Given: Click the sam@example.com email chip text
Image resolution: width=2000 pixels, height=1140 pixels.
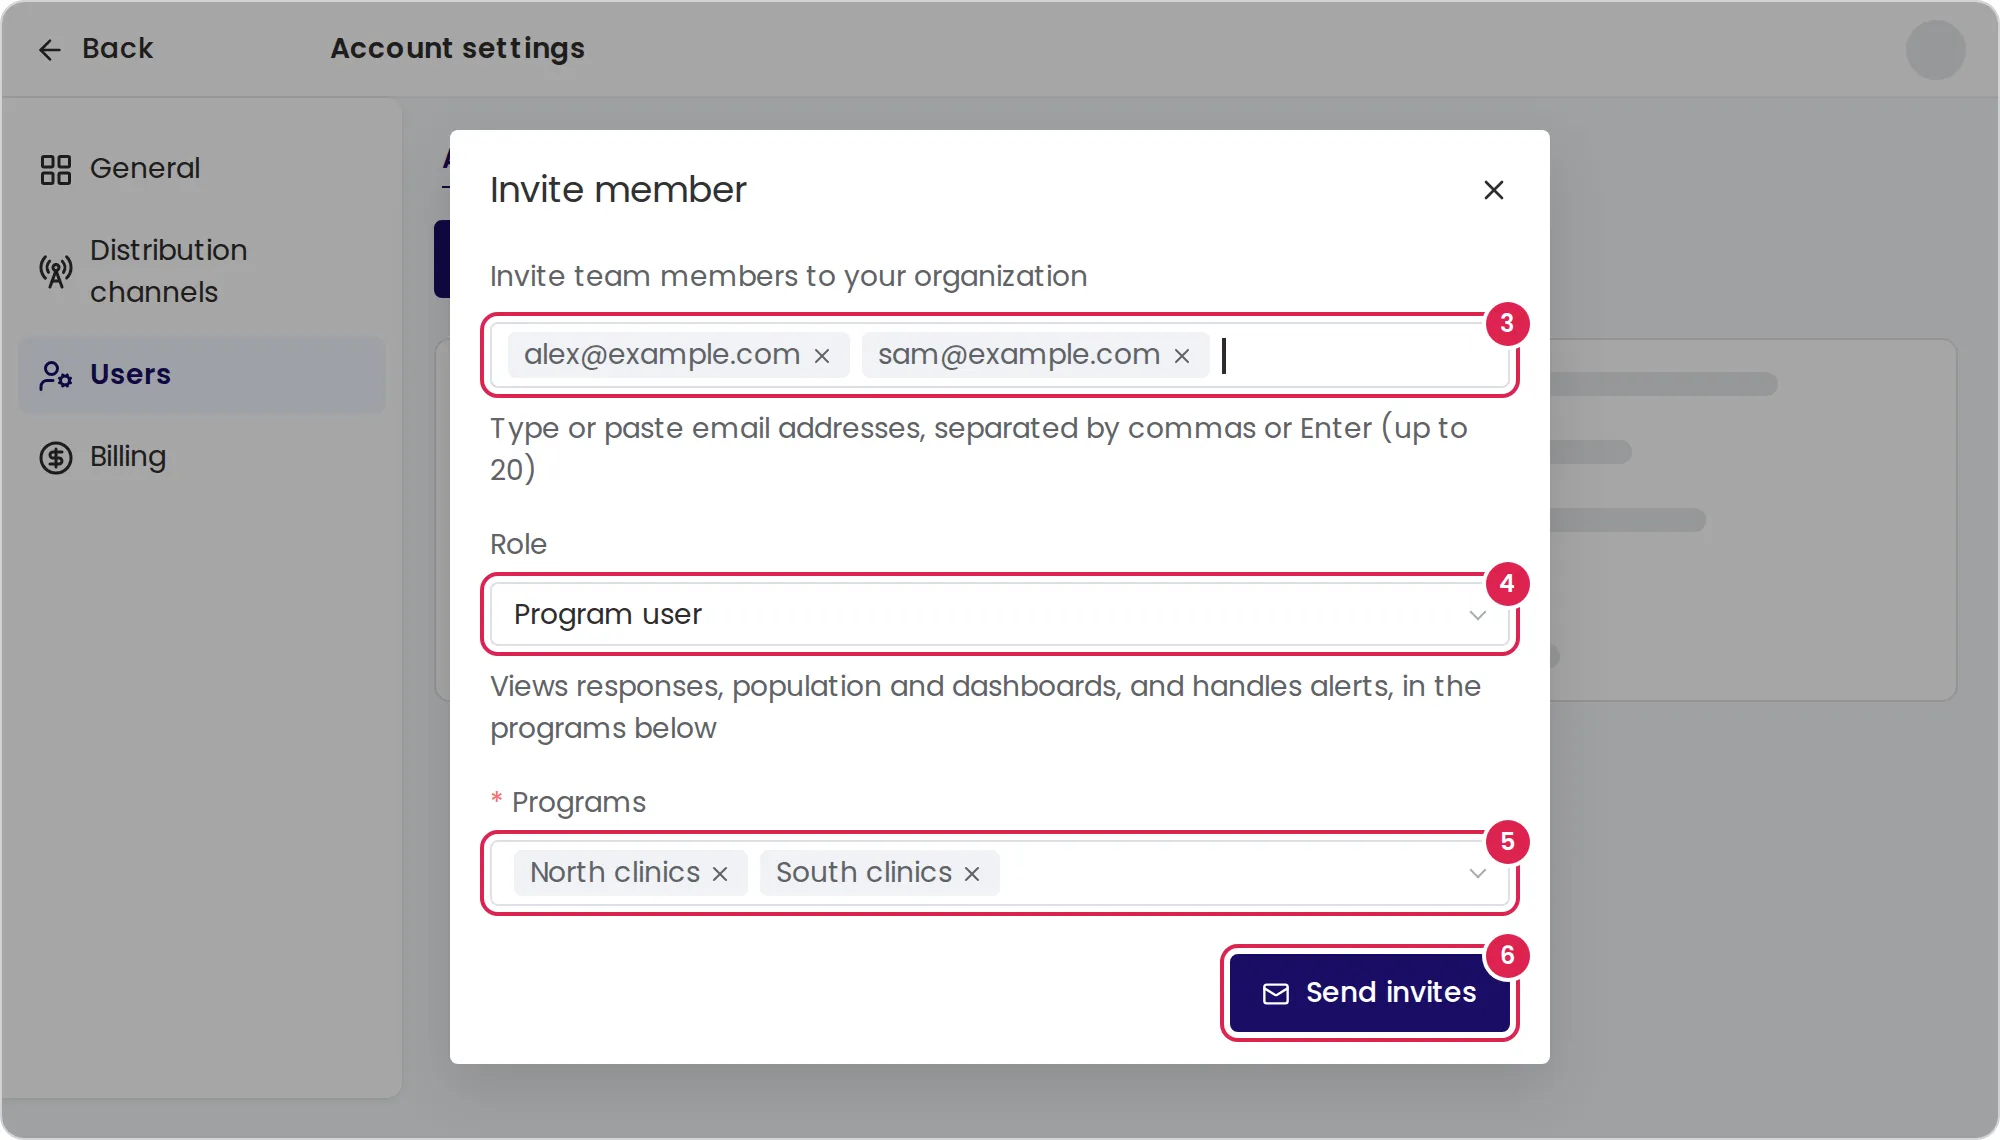Looking at the screenshot, I should tap(1019, 355).
